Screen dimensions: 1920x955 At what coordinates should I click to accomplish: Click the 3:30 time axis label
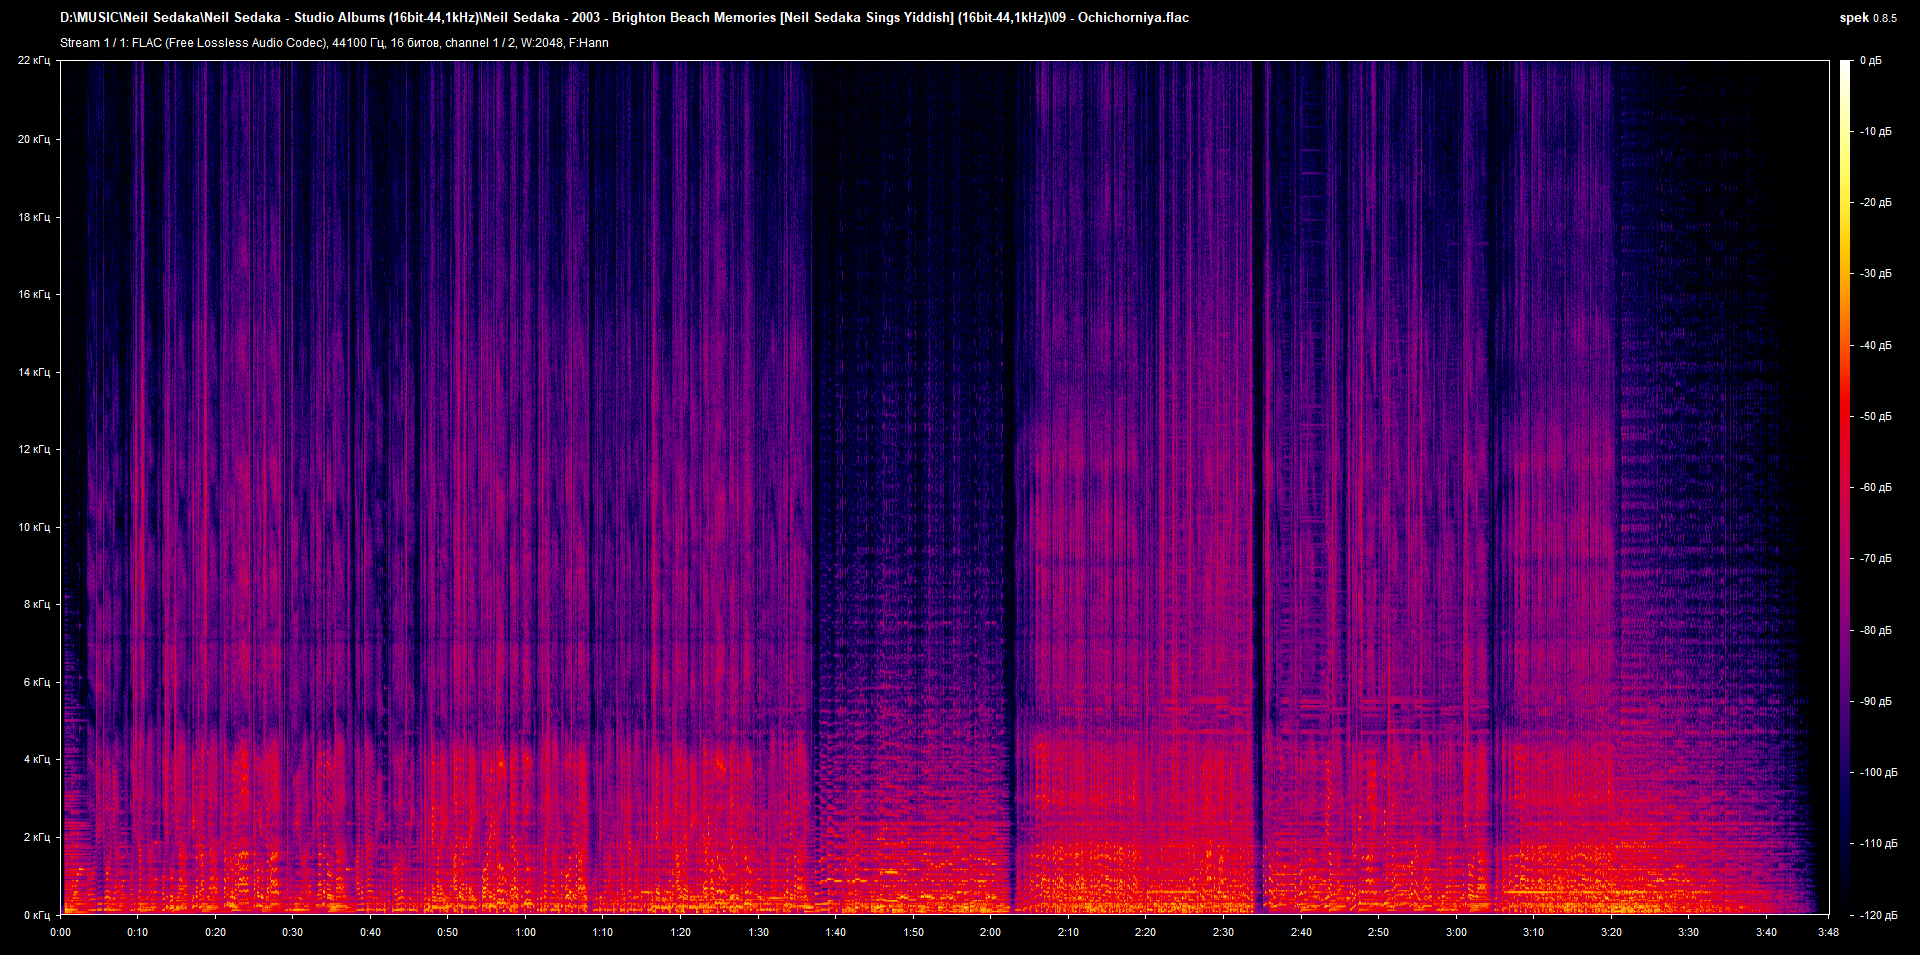(1688, 932)
